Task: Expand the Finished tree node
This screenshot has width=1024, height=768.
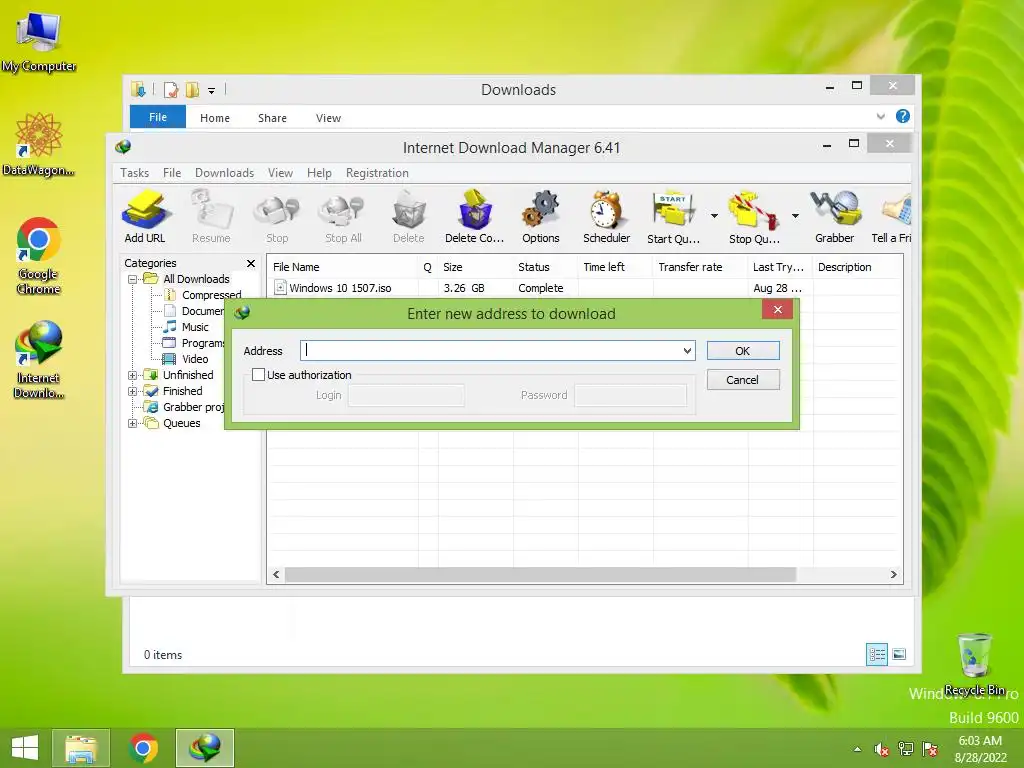Action: click(133, 392)
